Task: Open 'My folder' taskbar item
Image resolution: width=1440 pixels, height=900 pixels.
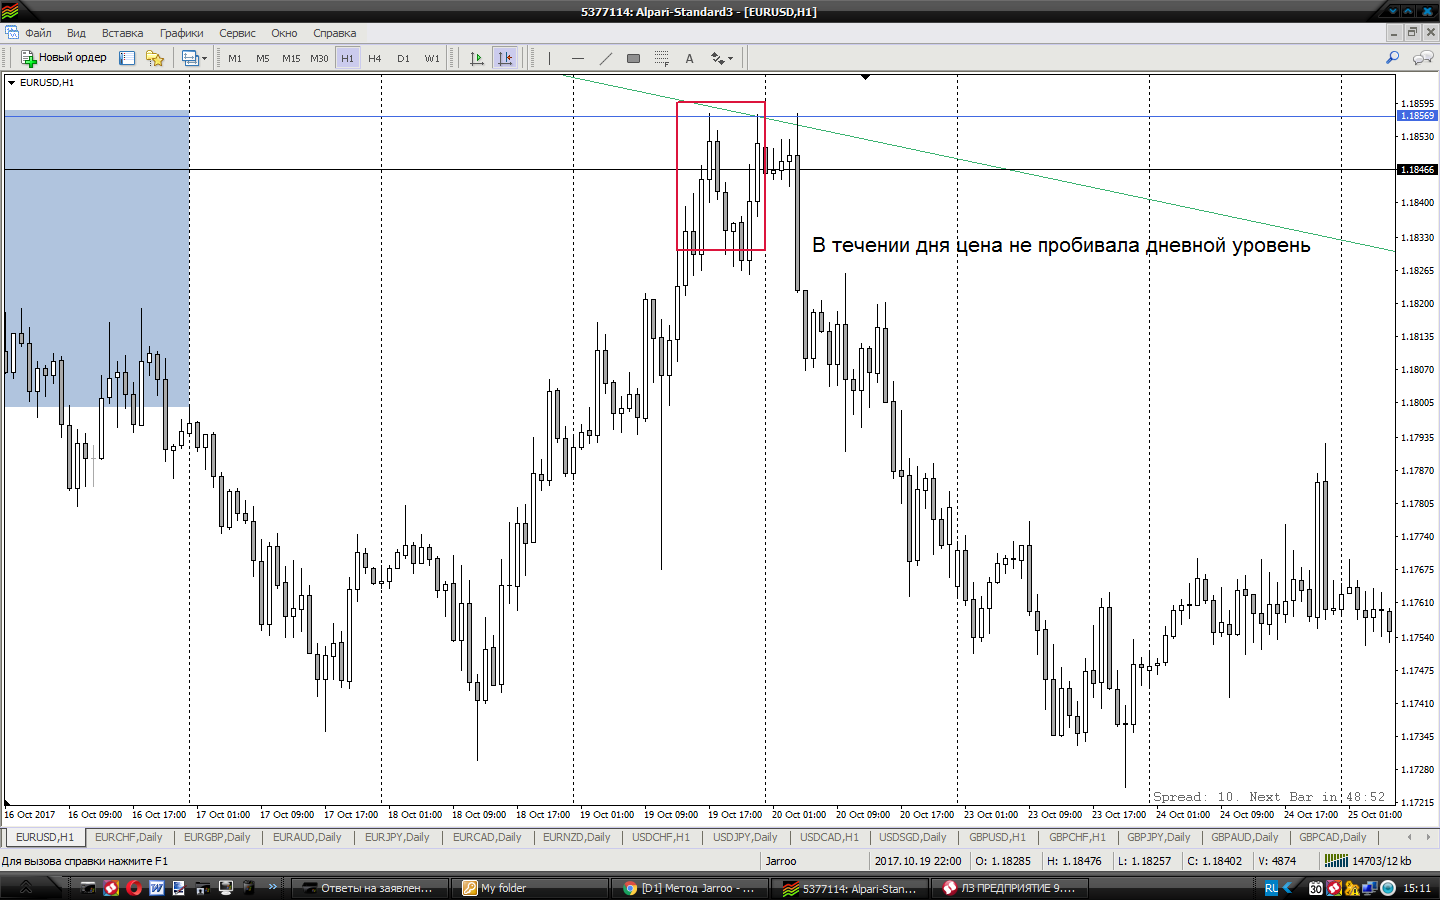Action: 528,888
